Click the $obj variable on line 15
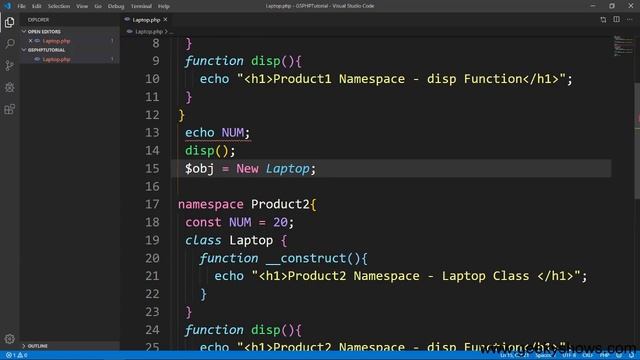 pos(199,169)
